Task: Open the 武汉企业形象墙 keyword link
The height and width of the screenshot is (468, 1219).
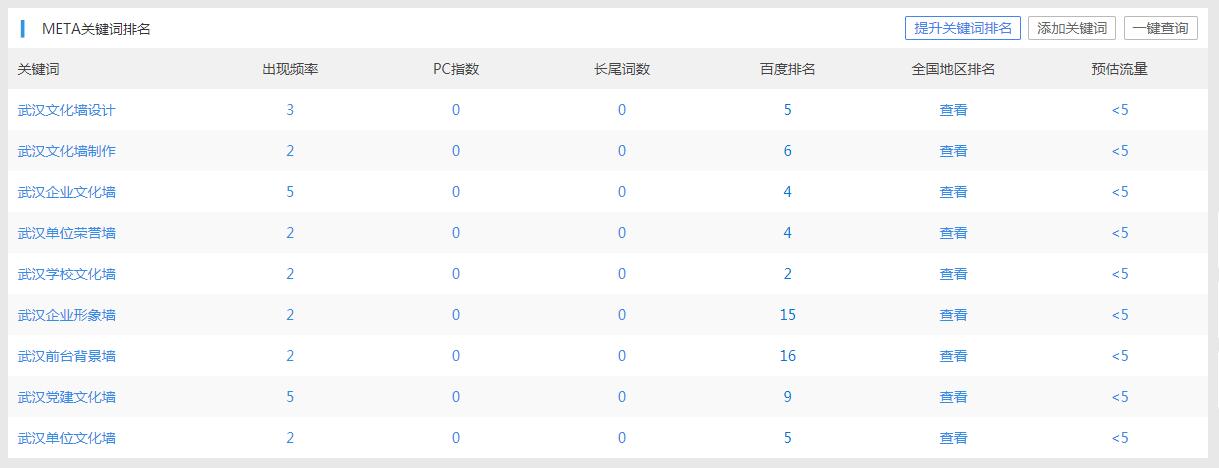Action: tap(67, 315)
